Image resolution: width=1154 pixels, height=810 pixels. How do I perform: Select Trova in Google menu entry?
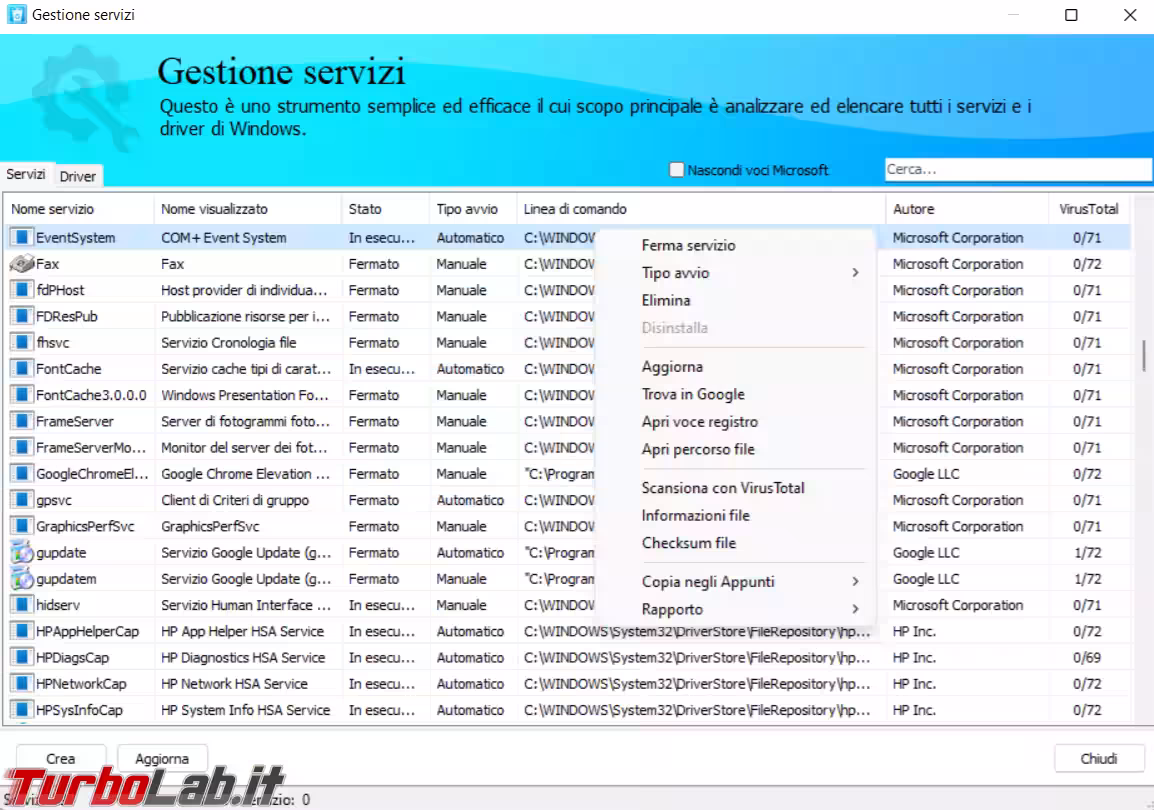693,394
